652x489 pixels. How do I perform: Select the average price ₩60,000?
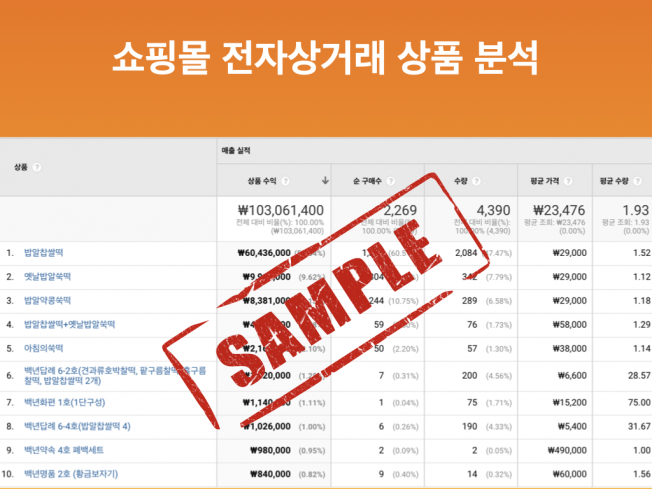click(x=570, y=474)
